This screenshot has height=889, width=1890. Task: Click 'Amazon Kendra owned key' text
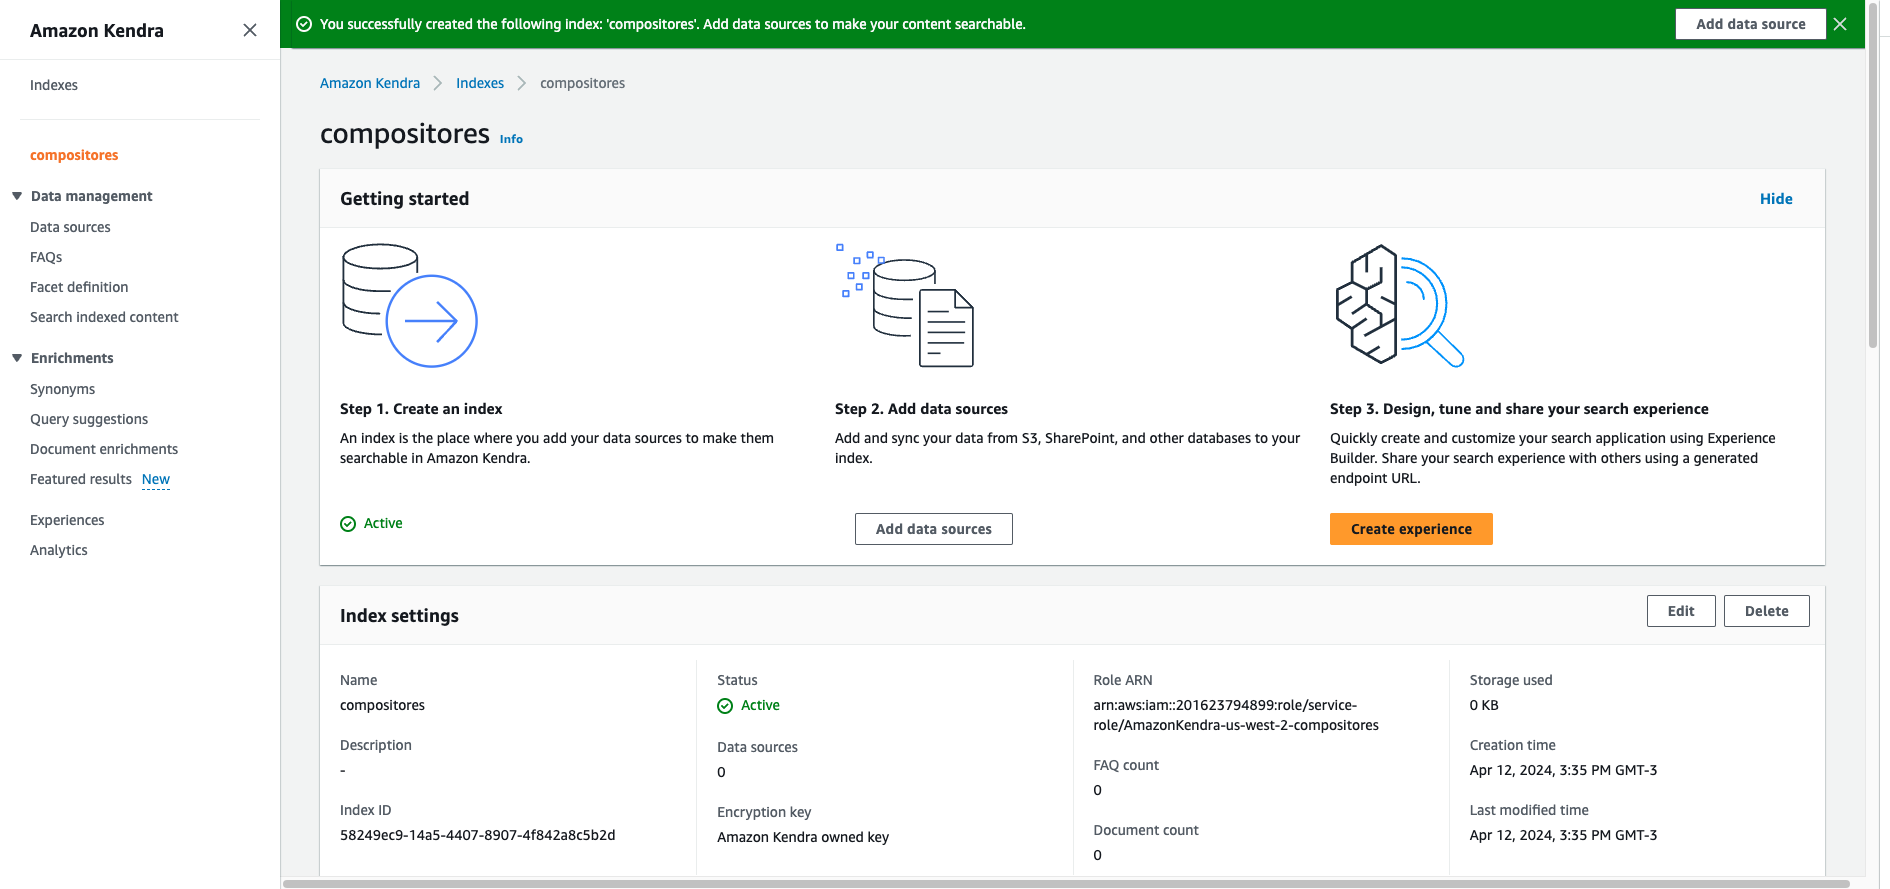pyautogui.click(x=803, y=837)
